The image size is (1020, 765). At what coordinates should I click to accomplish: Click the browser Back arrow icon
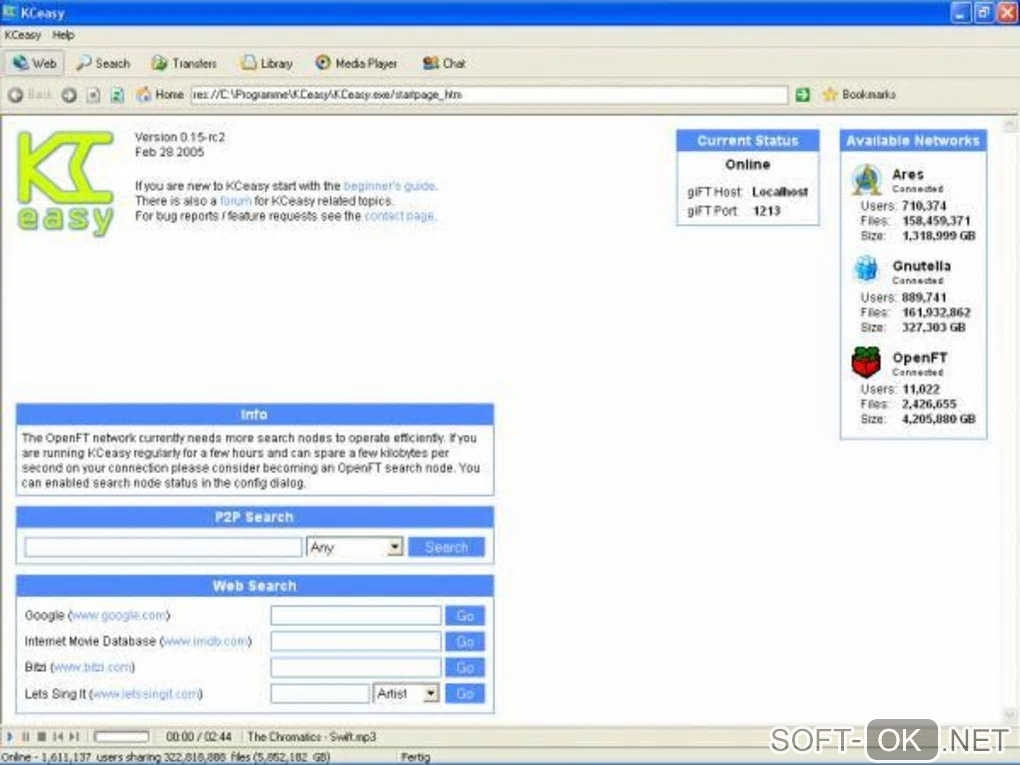click(x=16, y=95)
